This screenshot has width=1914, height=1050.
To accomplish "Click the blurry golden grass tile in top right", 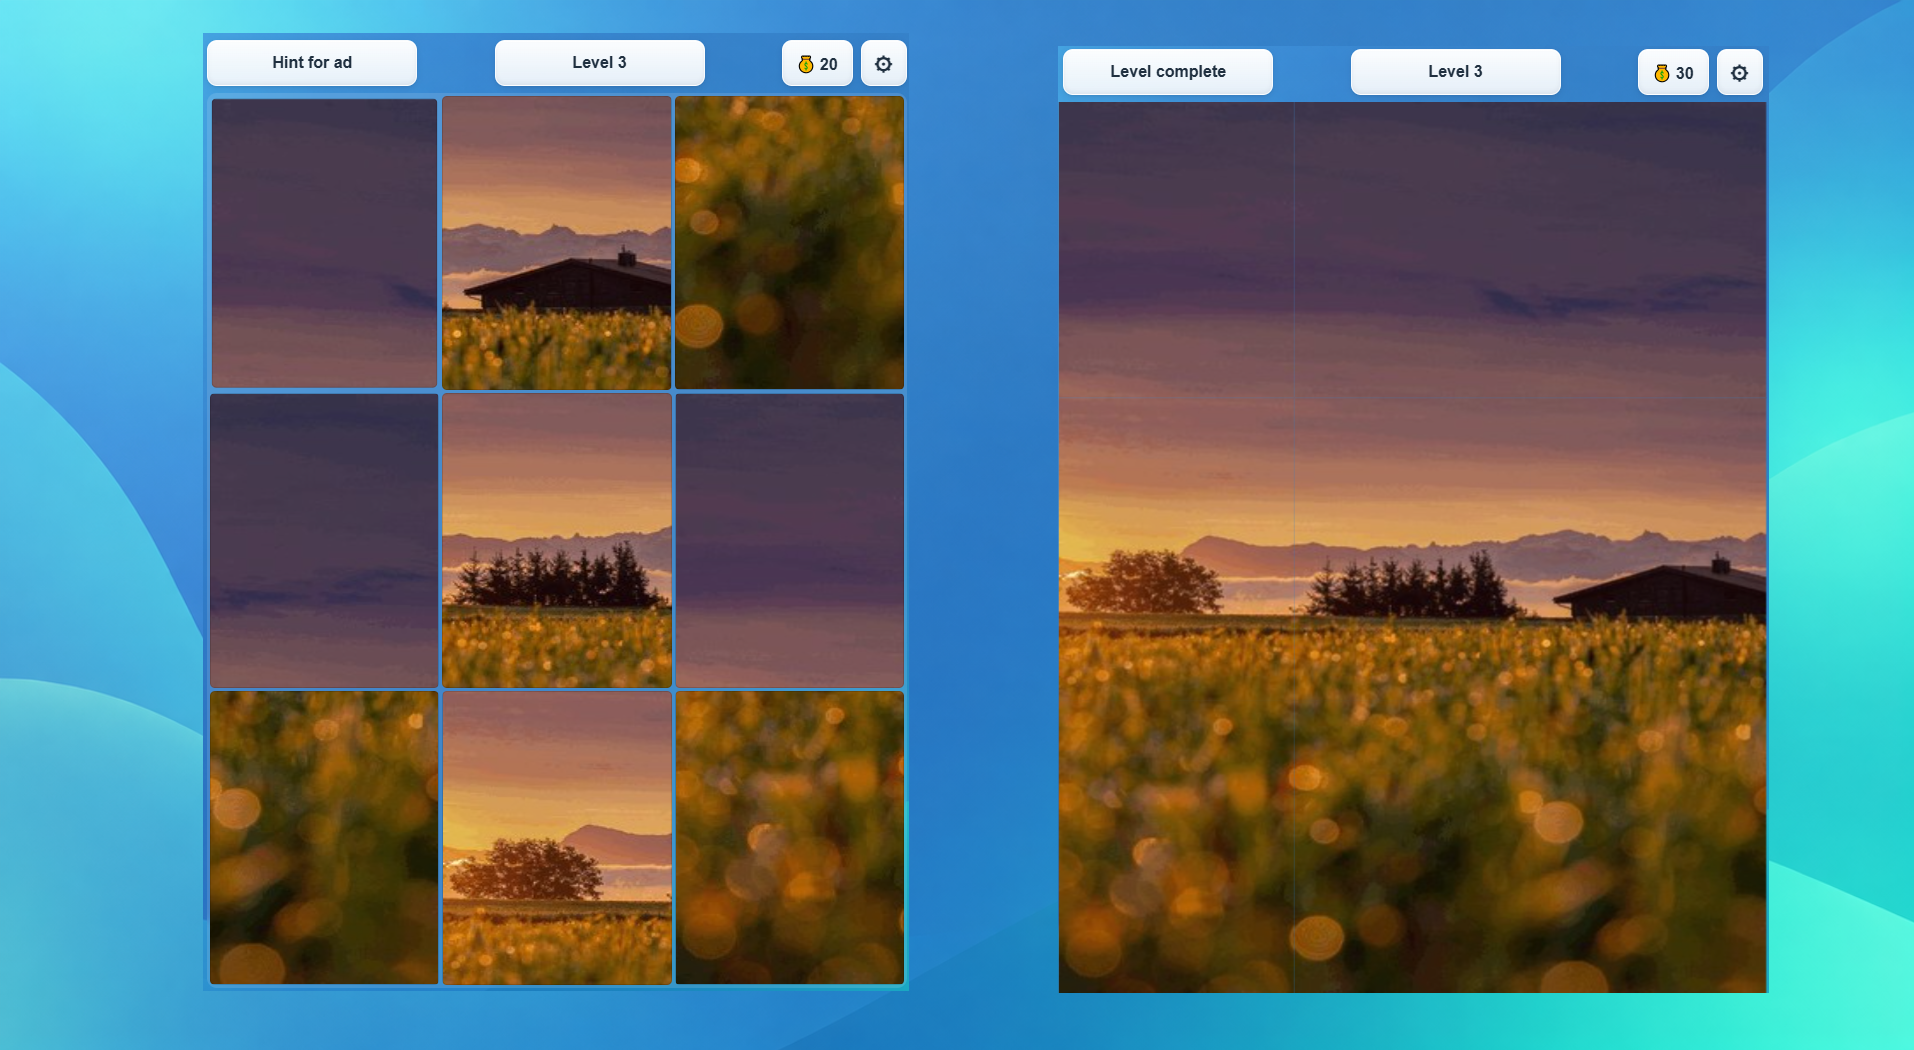I will click(789, 242).
